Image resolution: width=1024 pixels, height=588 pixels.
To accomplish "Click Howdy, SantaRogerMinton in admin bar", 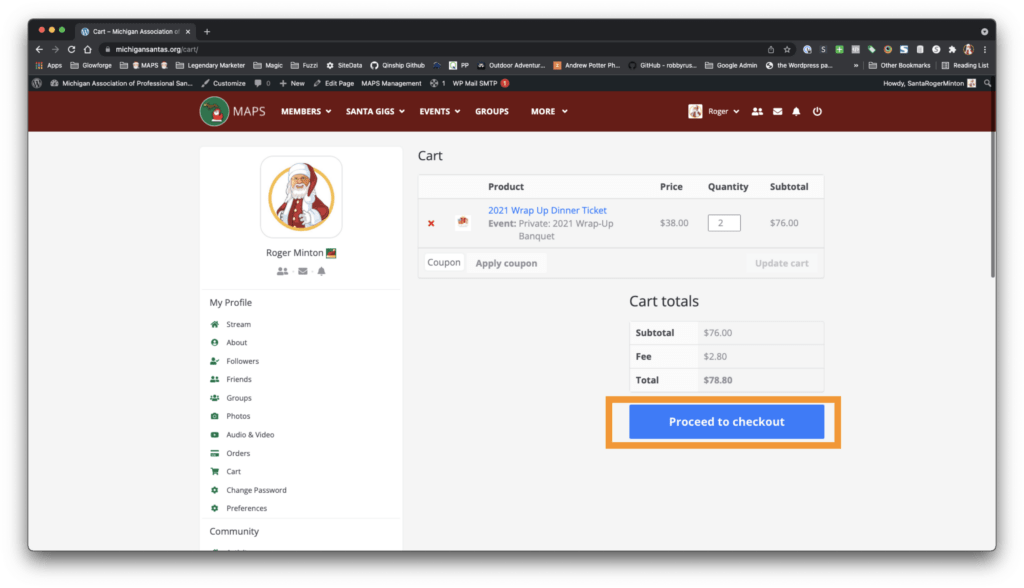I will point(929,84).
